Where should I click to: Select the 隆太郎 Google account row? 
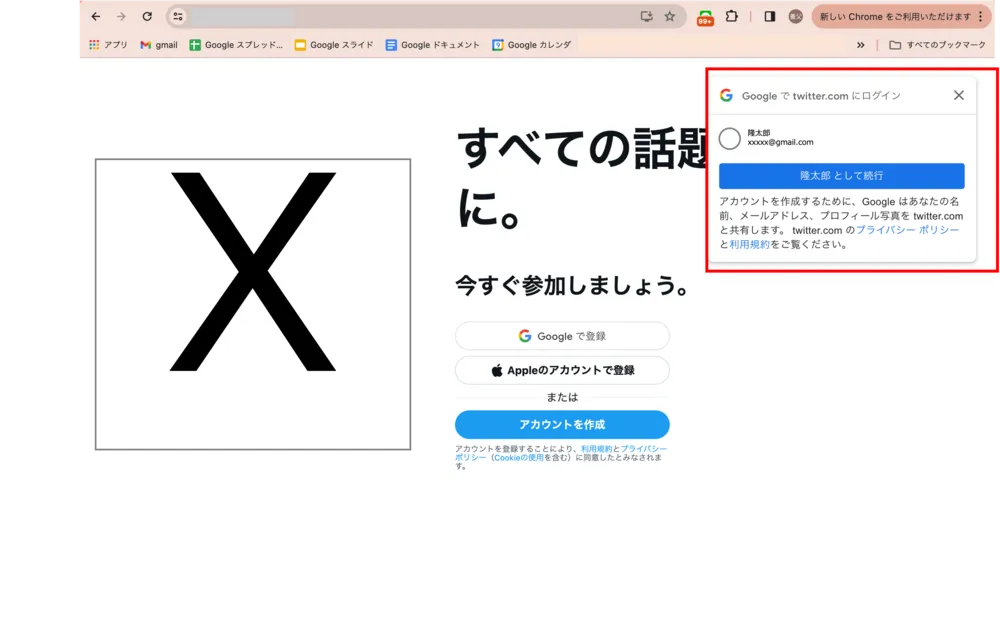pos(841,138)
